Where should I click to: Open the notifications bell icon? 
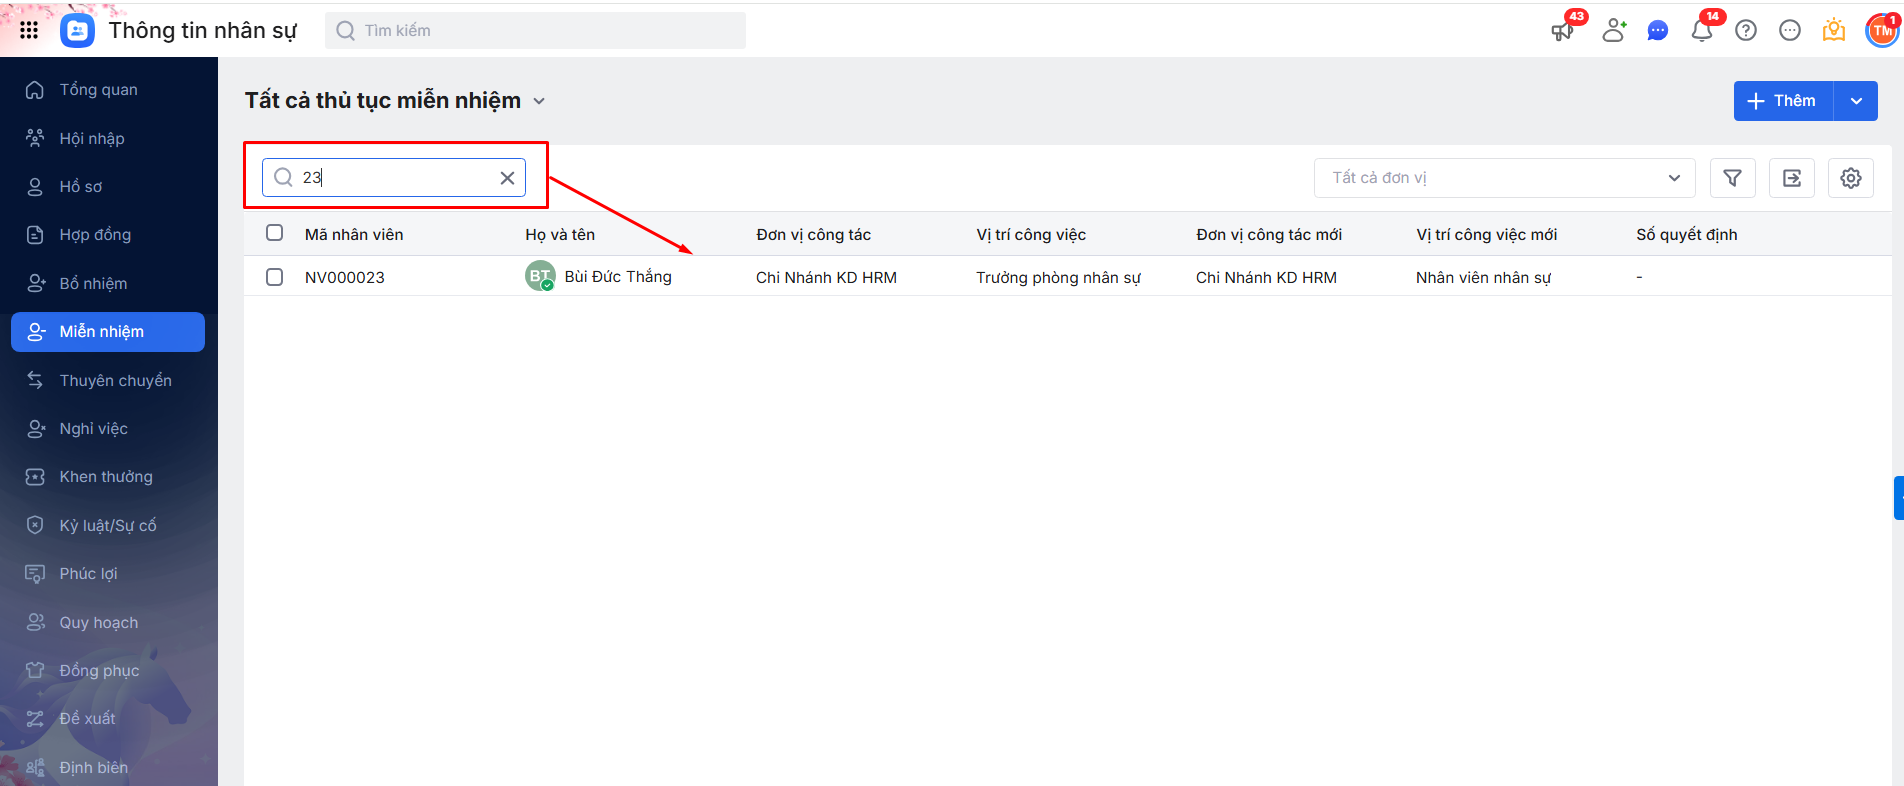1702,31
